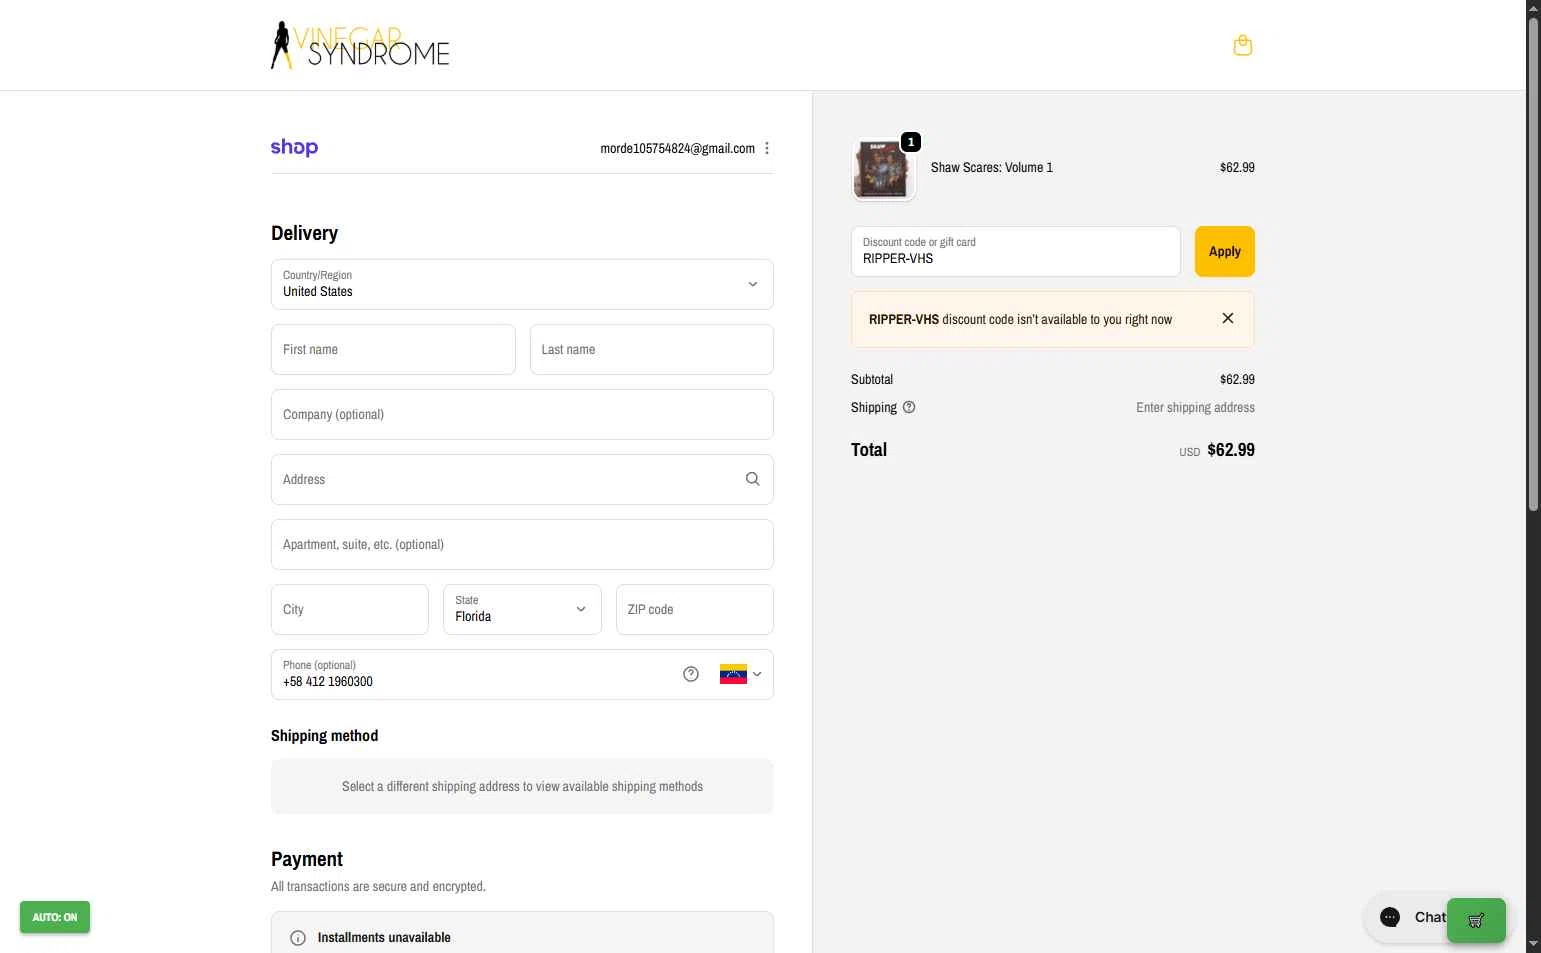Focus the First name field

tap(393, 349)
